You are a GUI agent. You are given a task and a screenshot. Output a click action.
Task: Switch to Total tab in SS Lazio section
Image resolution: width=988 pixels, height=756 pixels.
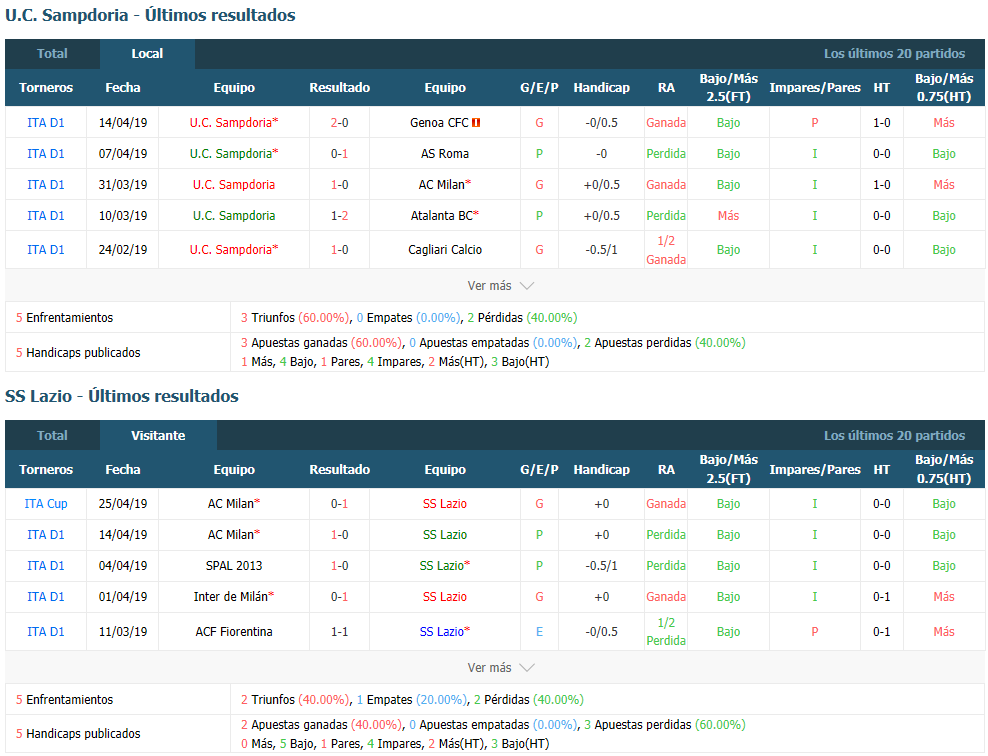pos(52,436)
